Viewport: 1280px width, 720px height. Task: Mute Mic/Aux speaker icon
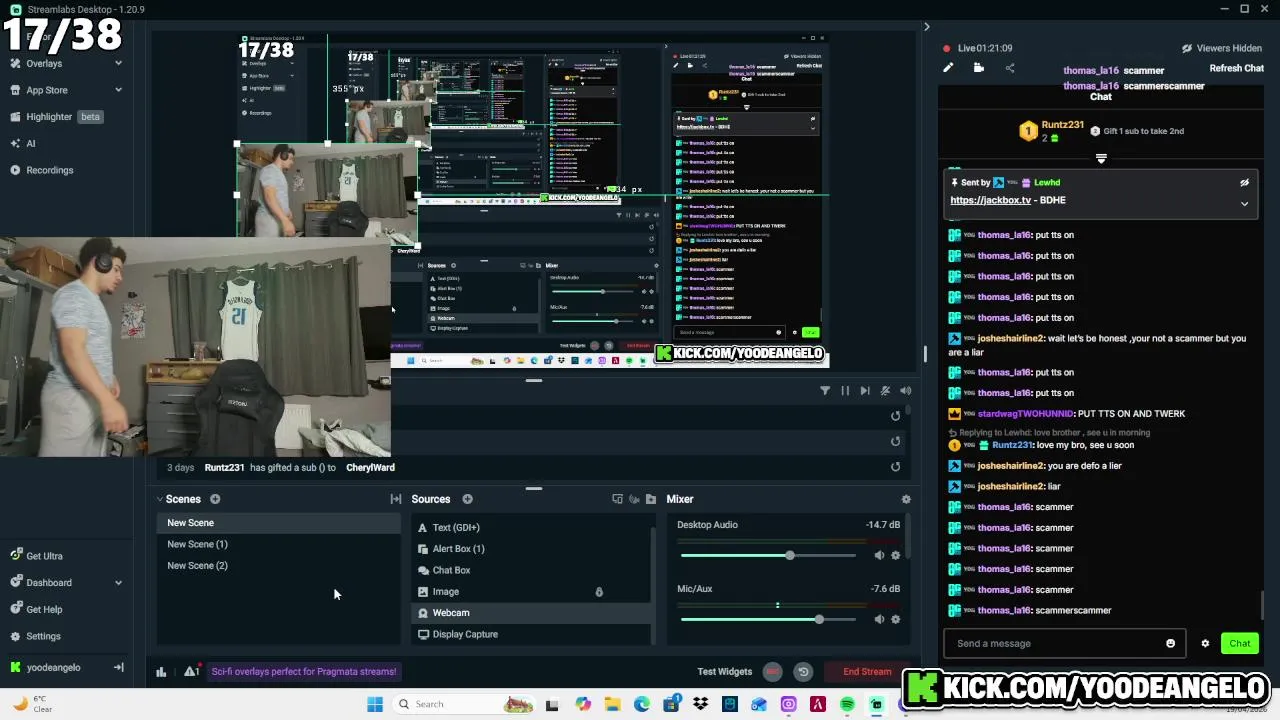(879, 619)
